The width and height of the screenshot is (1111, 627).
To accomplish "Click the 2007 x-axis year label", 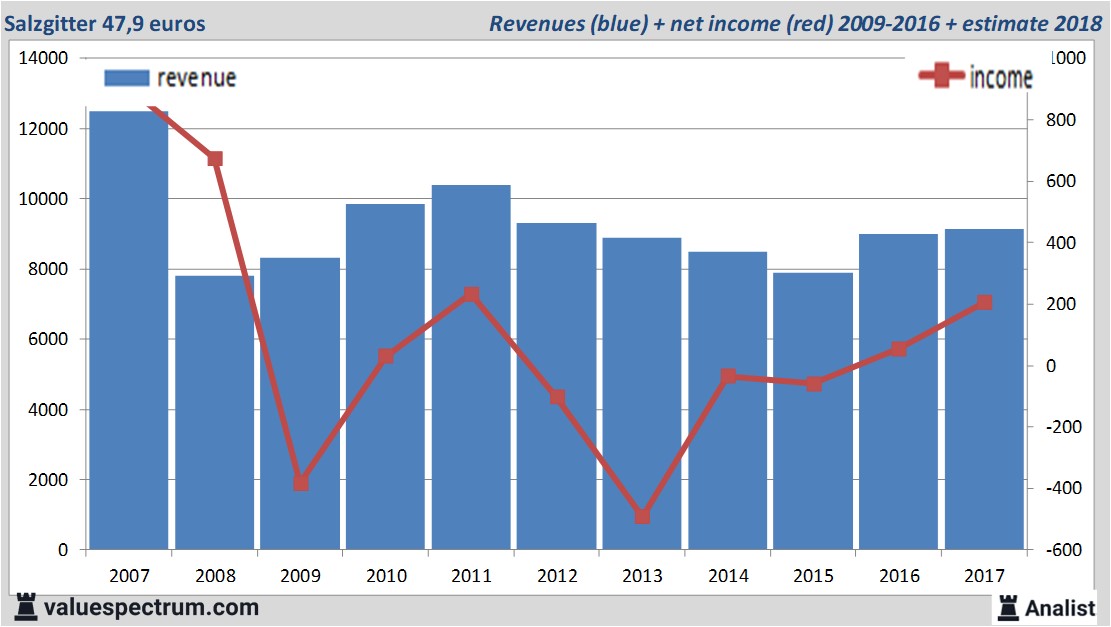I will 130,575.
